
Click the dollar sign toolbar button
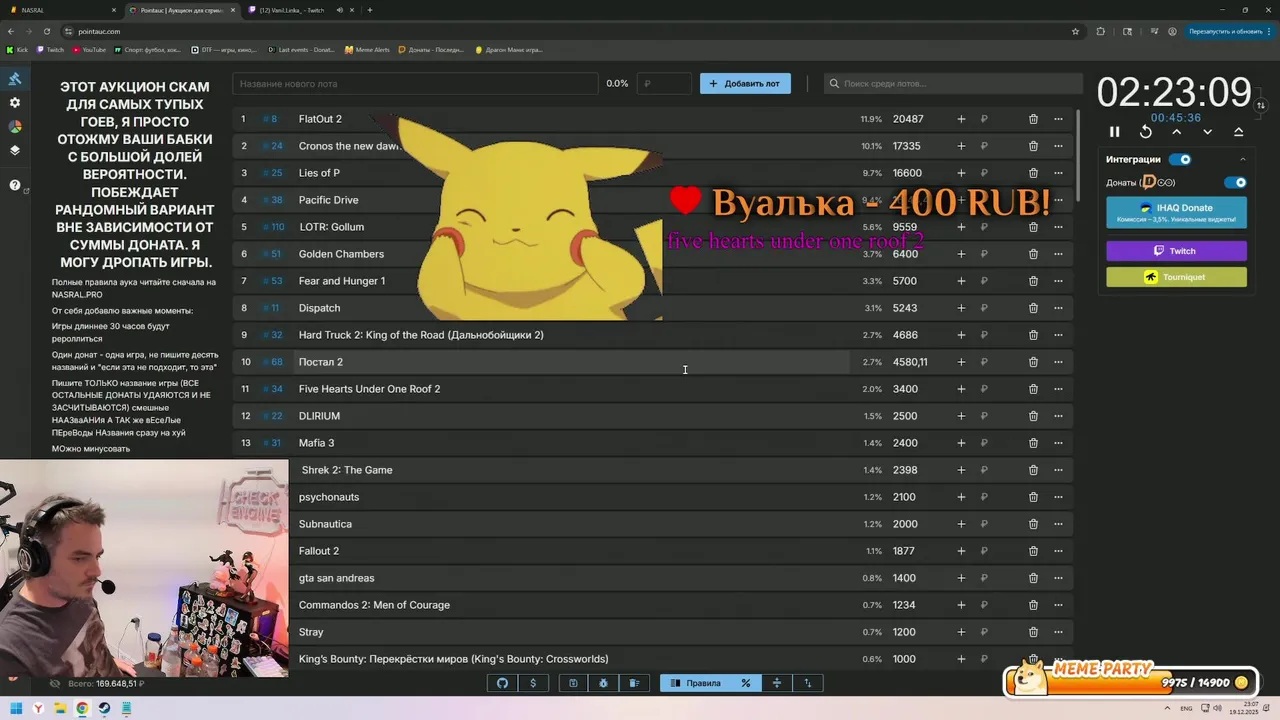point(533,683)
